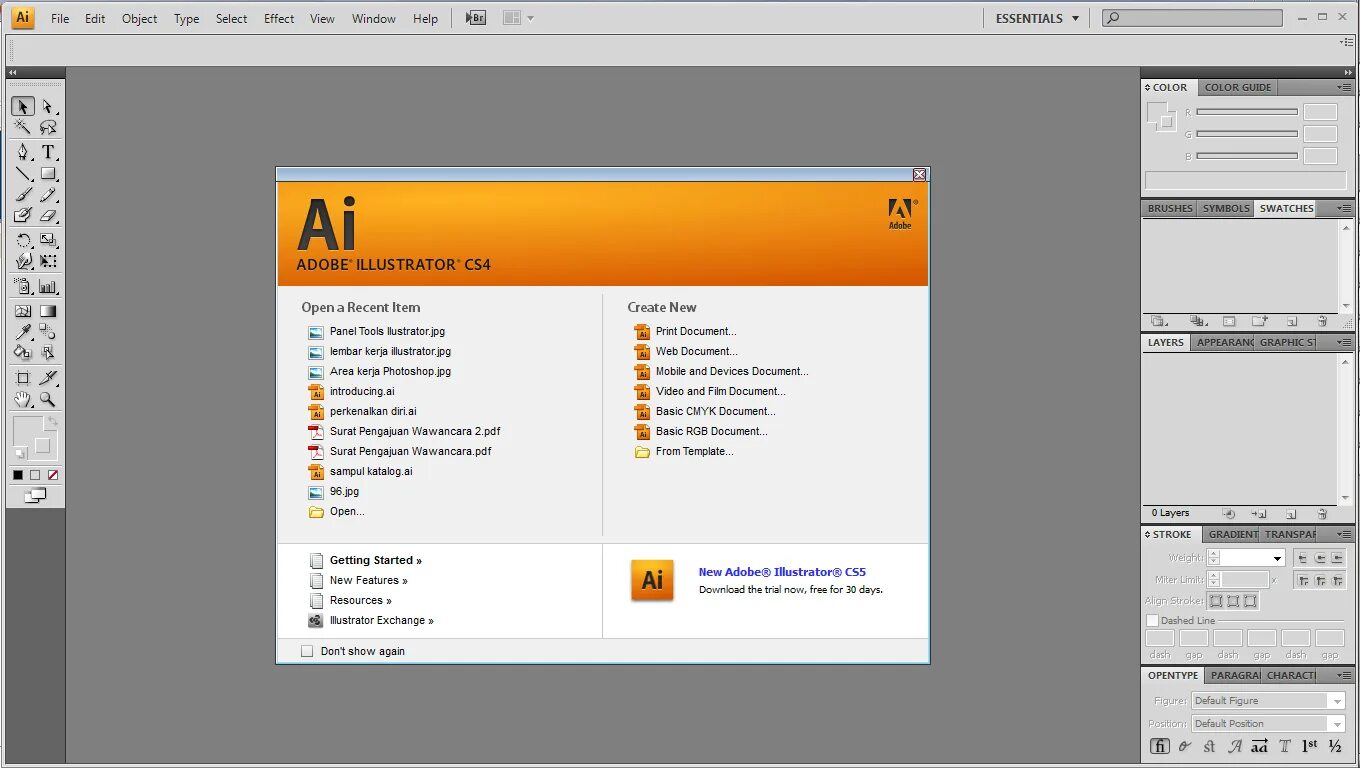Select the Pen tool
The height and width of the screenshot is (768, 1360).
[23, 152]
